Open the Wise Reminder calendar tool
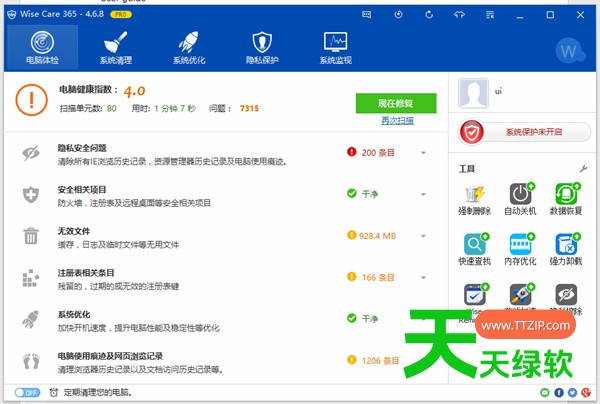Screen dimensions: 600x404 coord(474,295)
